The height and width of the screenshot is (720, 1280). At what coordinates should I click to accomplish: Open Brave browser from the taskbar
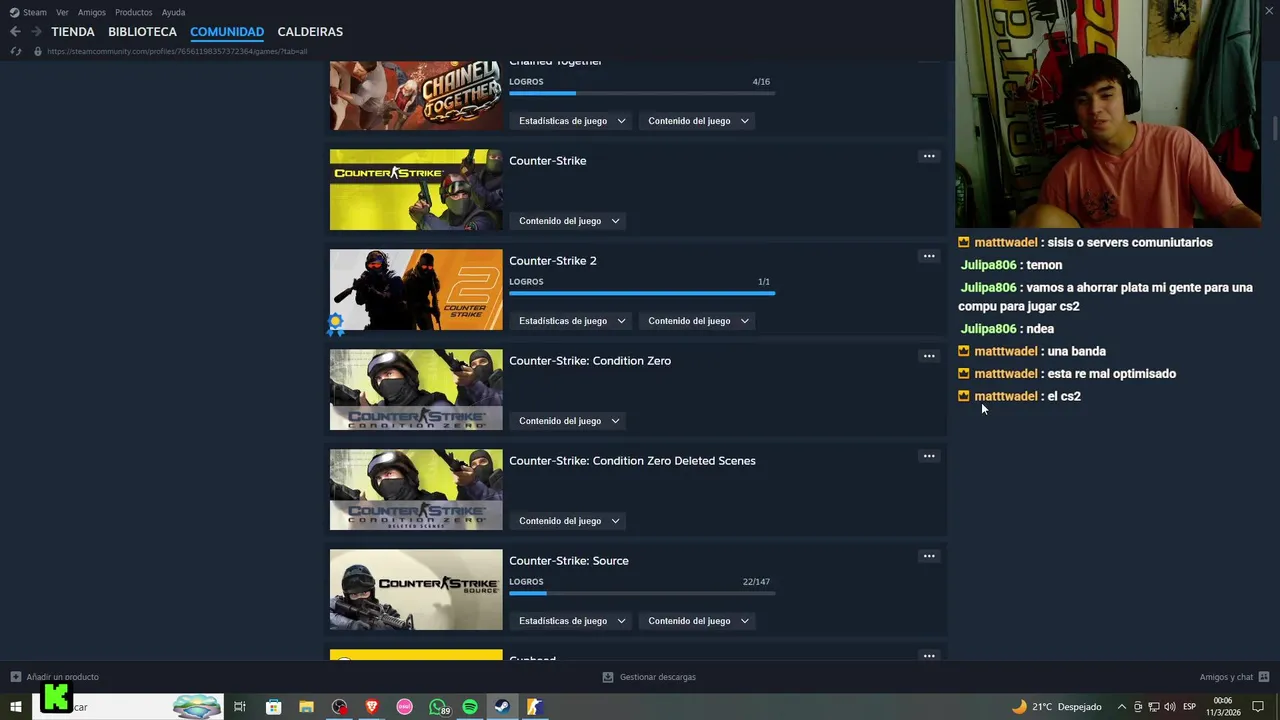point(372,707)
